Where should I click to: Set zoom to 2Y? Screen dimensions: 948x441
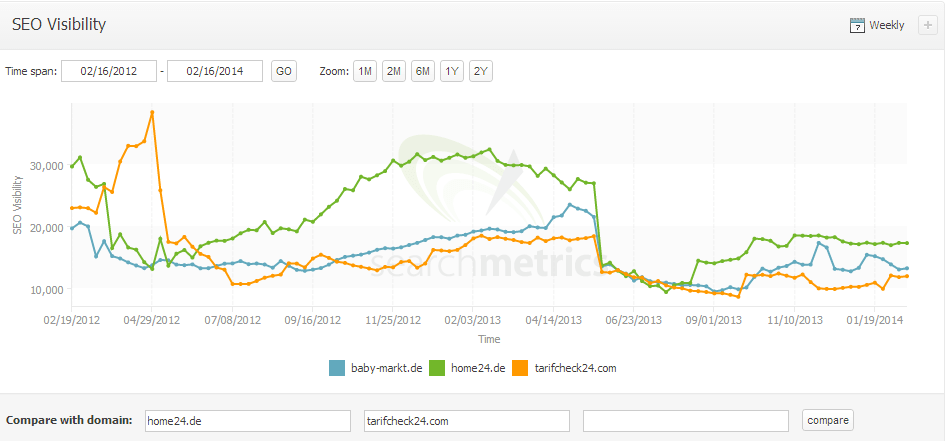481,71
